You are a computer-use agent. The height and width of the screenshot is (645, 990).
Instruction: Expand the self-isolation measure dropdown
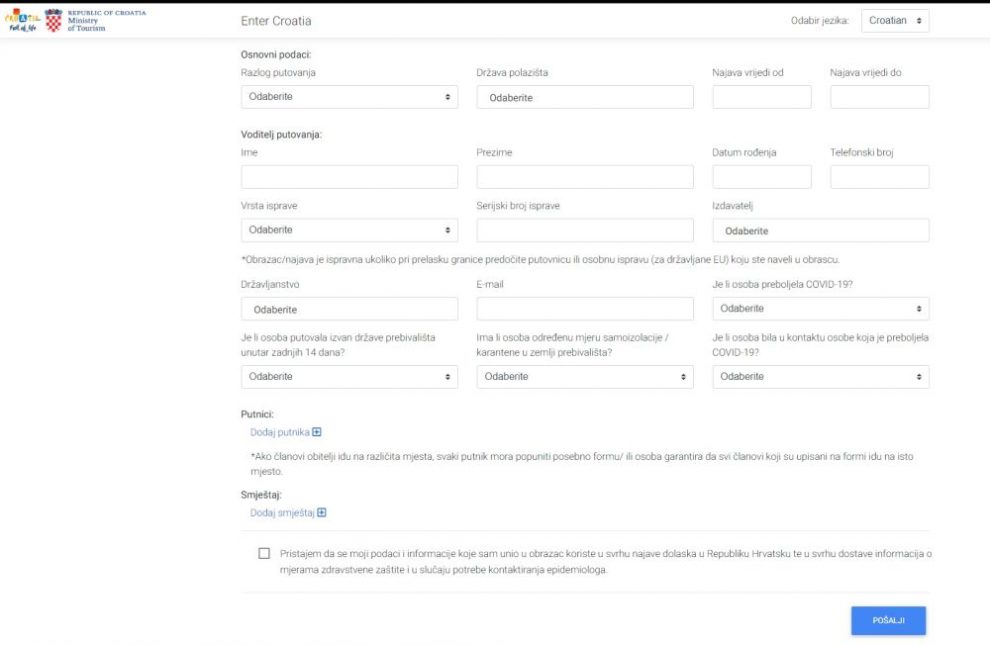click(585, 377)
